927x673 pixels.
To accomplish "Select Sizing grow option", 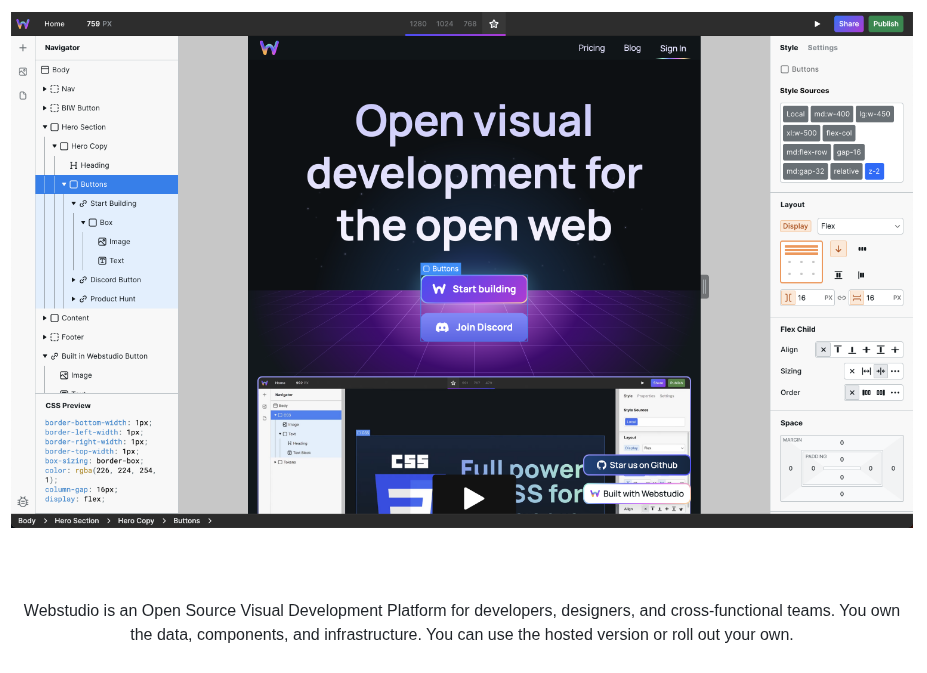I will 867,371.
